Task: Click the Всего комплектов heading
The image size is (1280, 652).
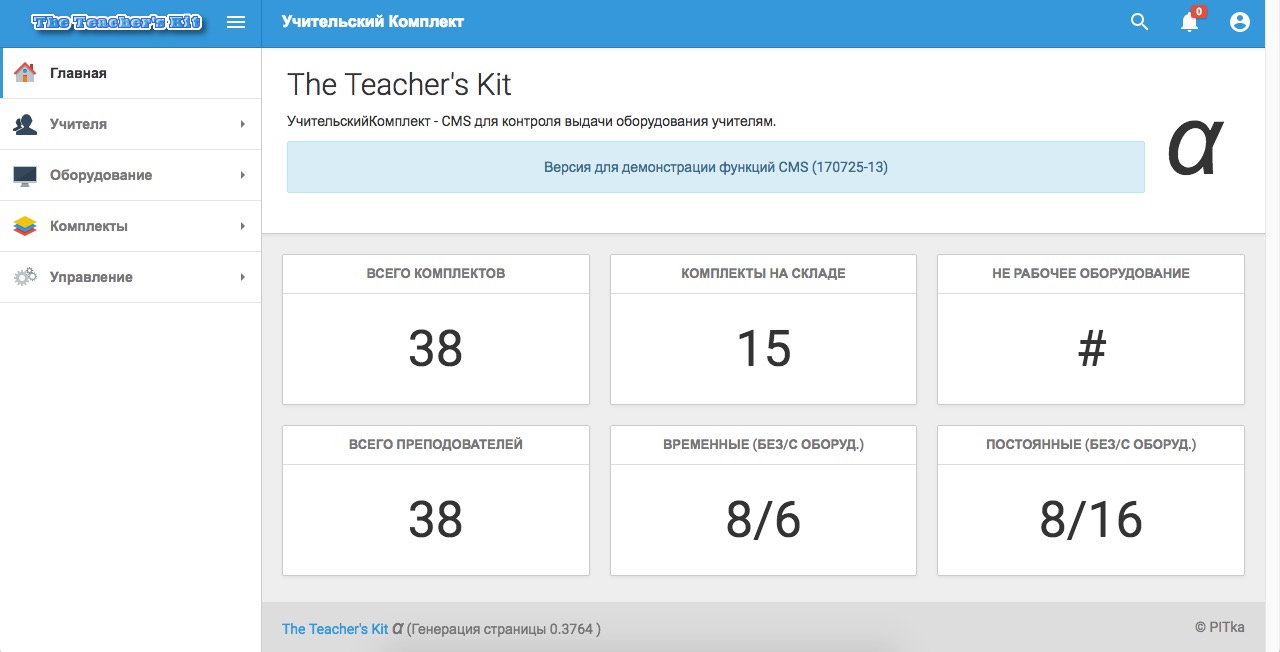Action: click(x=436, y=273)
